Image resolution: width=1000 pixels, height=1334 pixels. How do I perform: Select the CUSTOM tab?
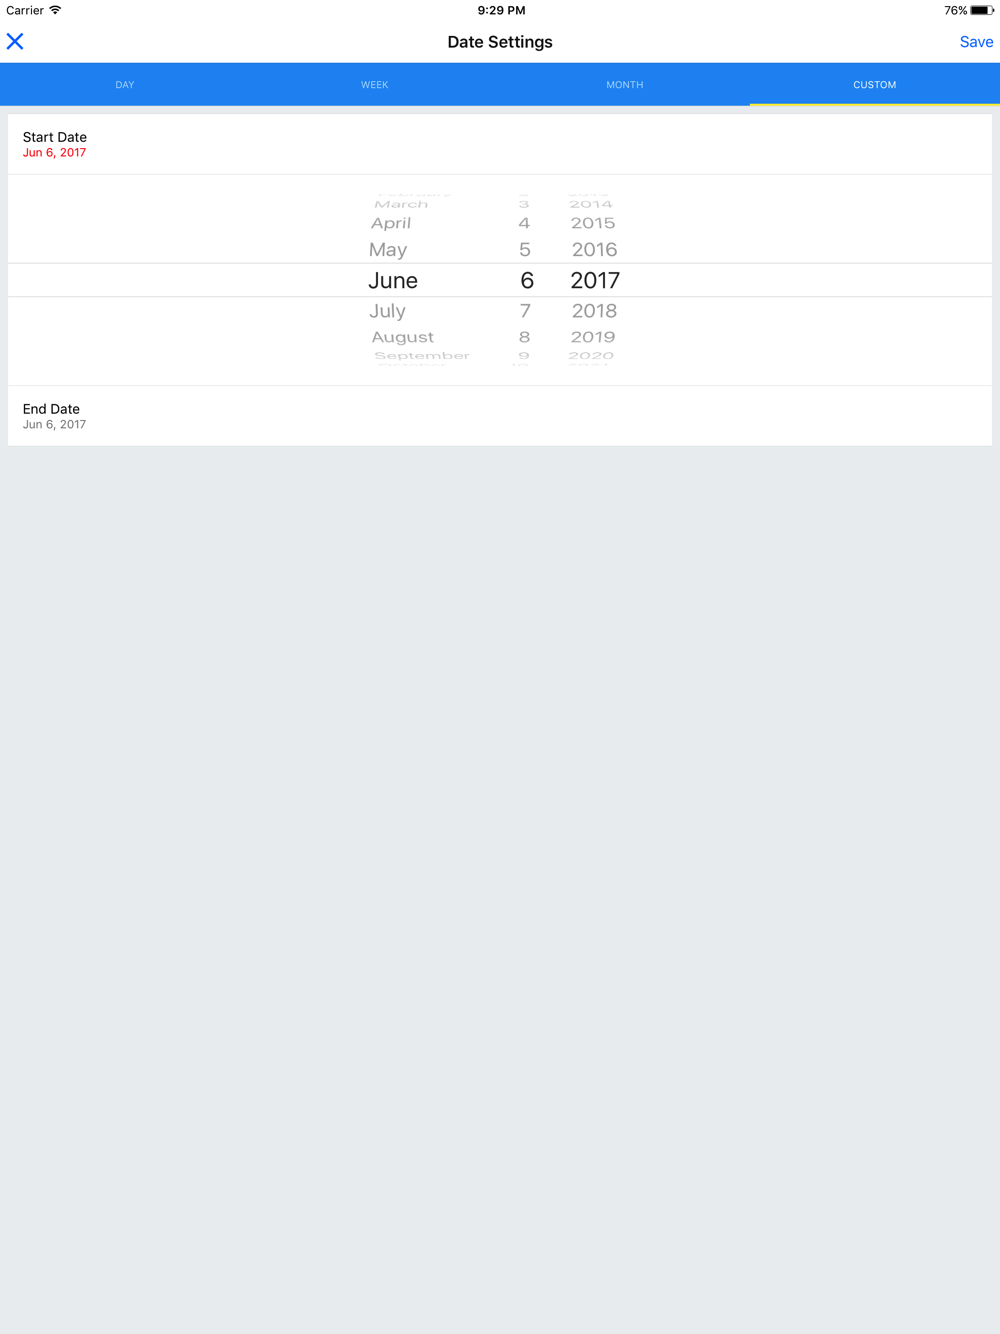pyautogui.click(x=875, y=85)
